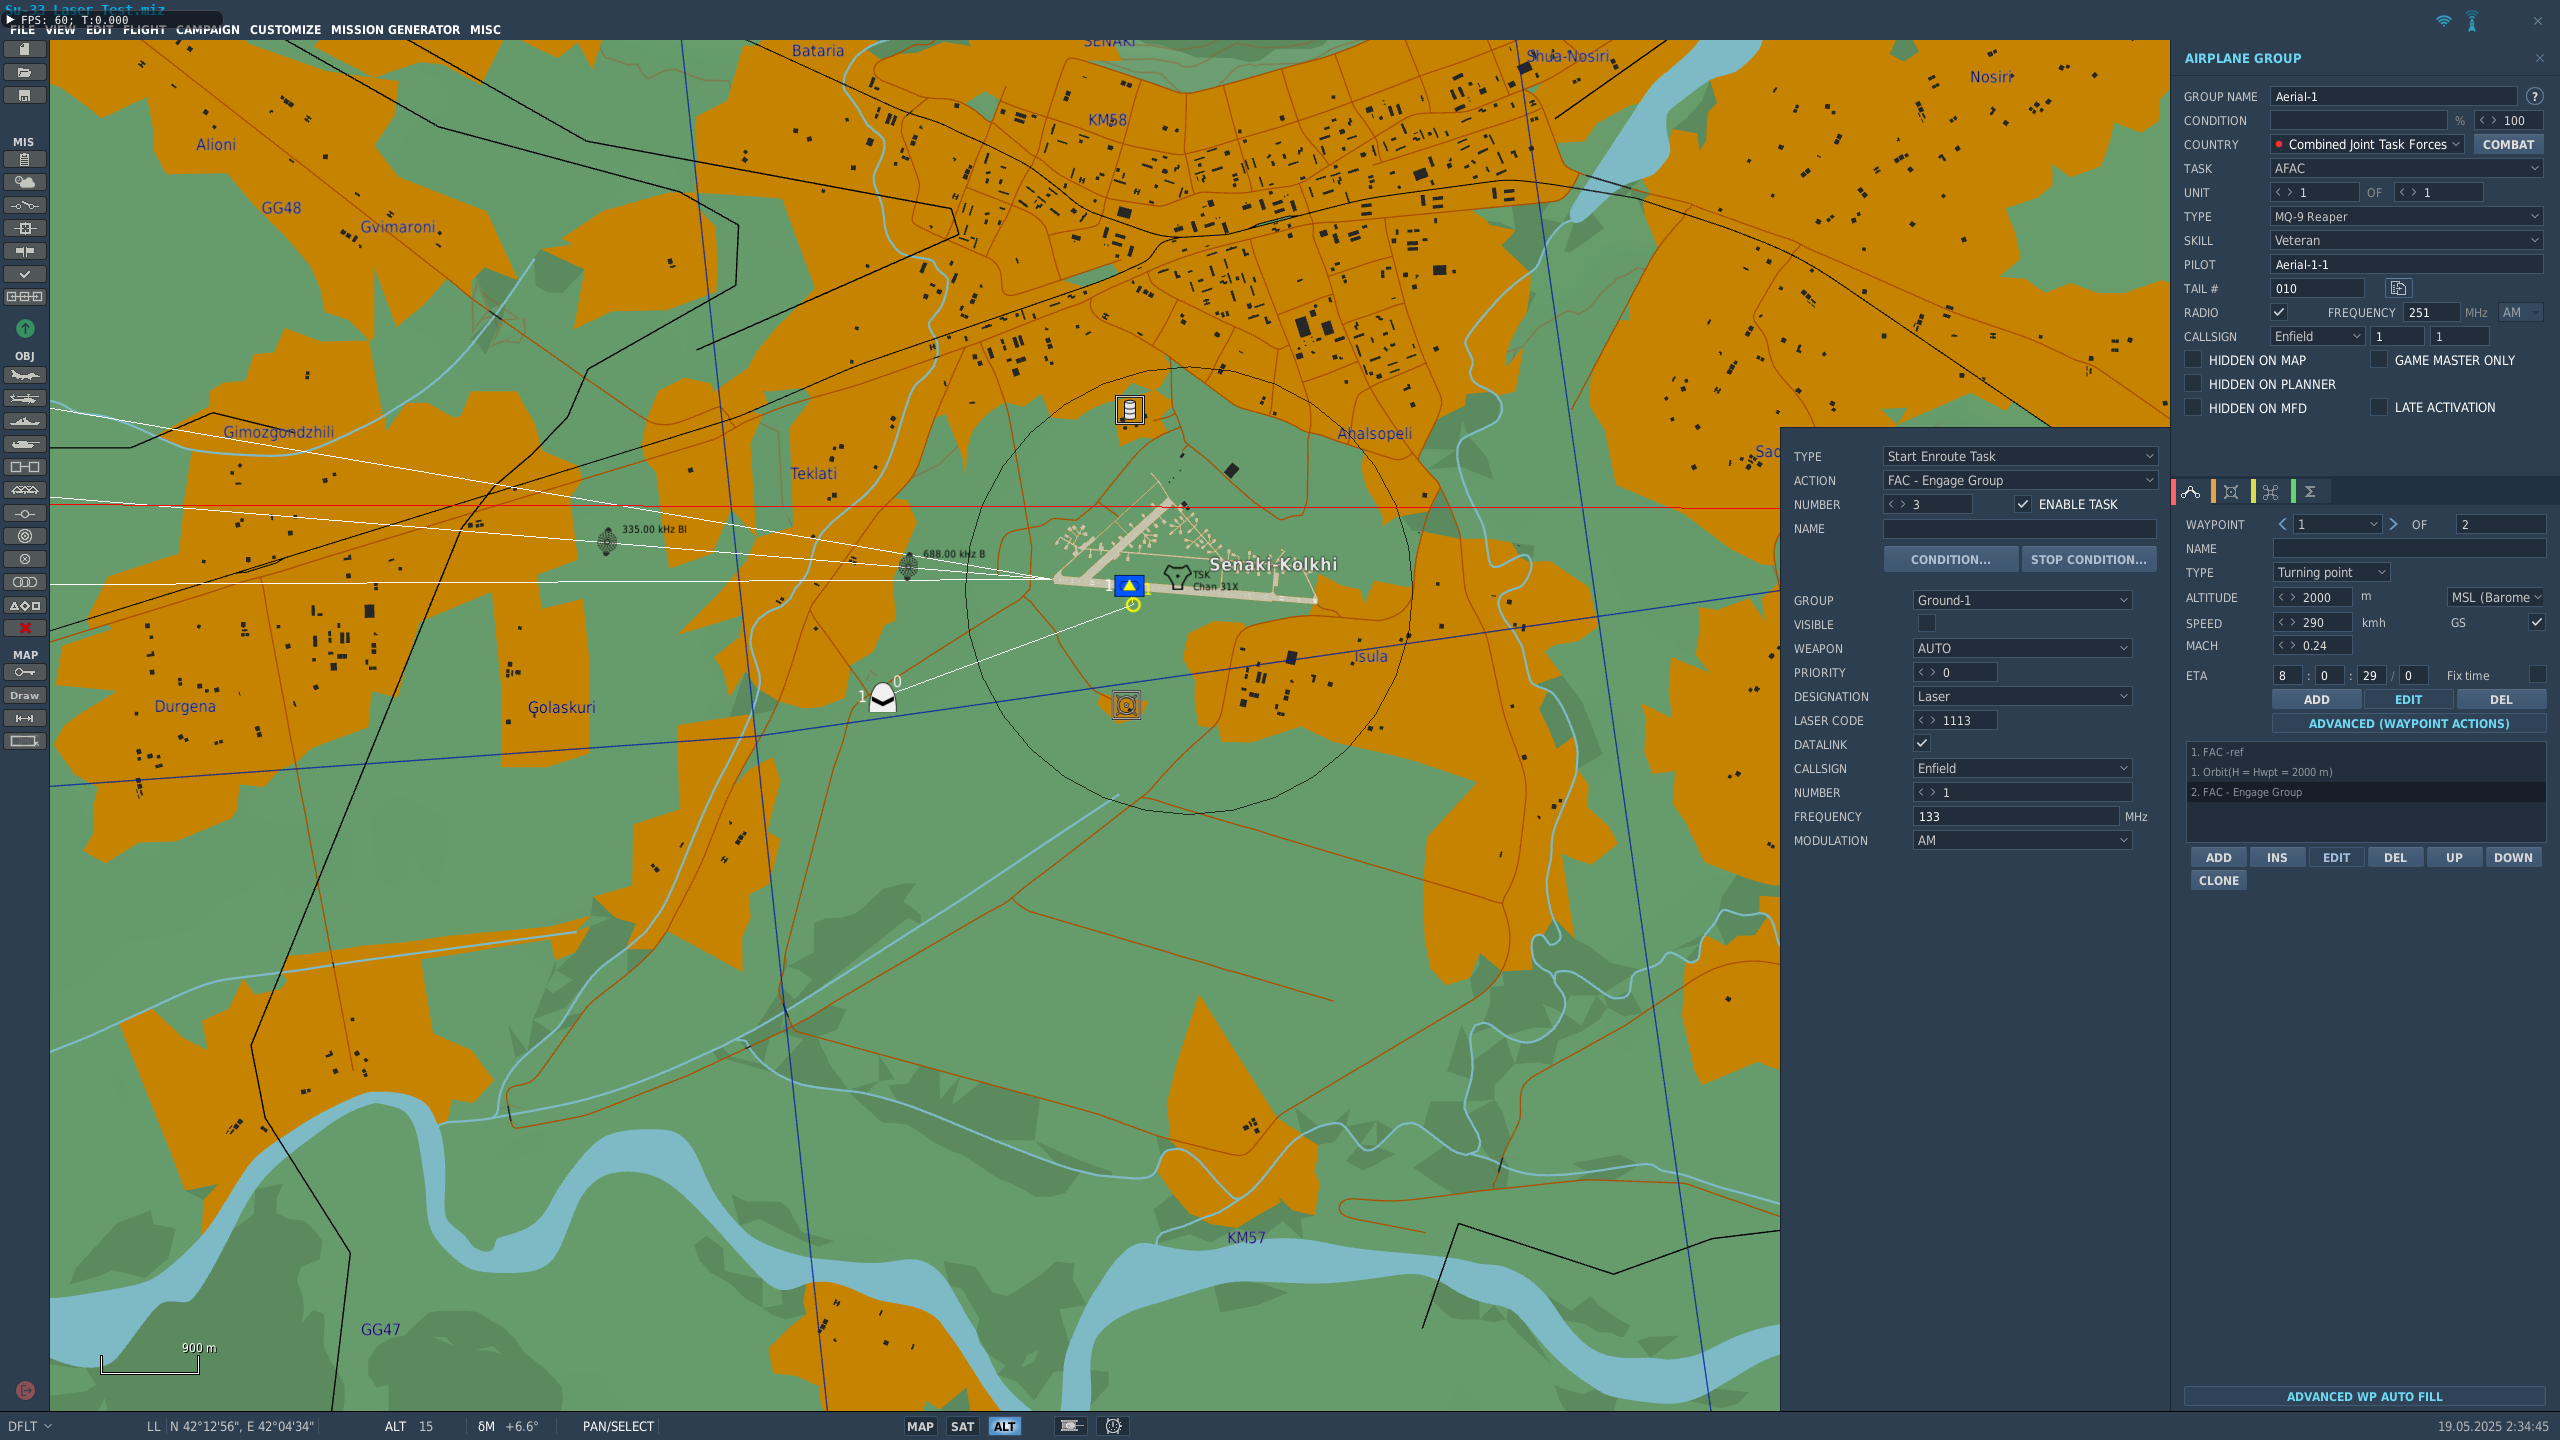Open the ACTION dropdown FAC - Engage Group
2560x1440 pixels.
click(x=2020, y=480)
